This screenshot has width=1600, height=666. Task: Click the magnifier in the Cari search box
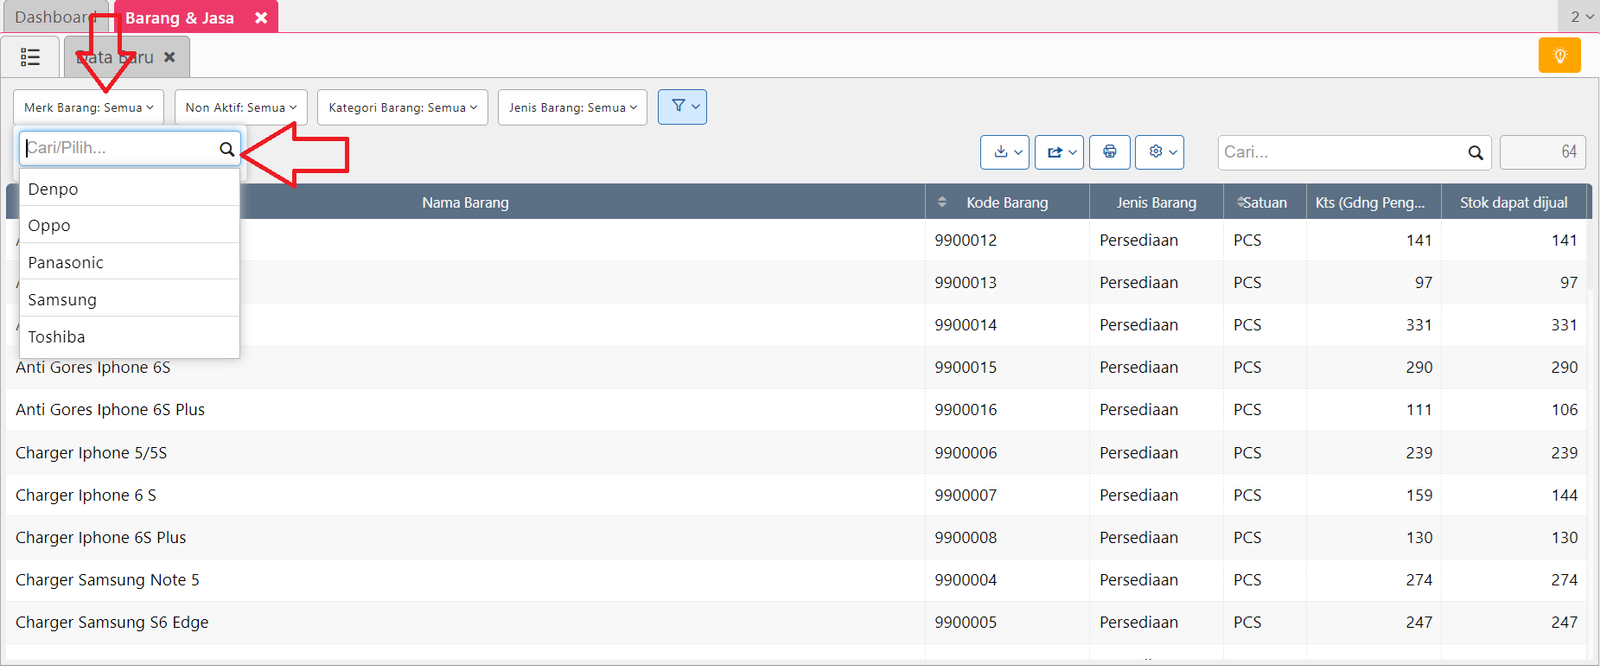(x=1475, y=153)
